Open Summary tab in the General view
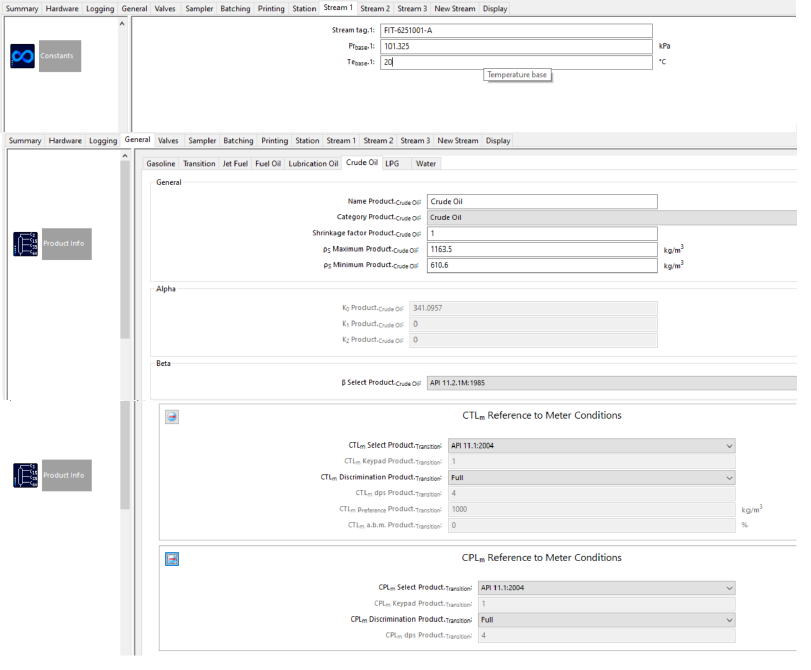 pyautogui.click(x=25, y=141)
